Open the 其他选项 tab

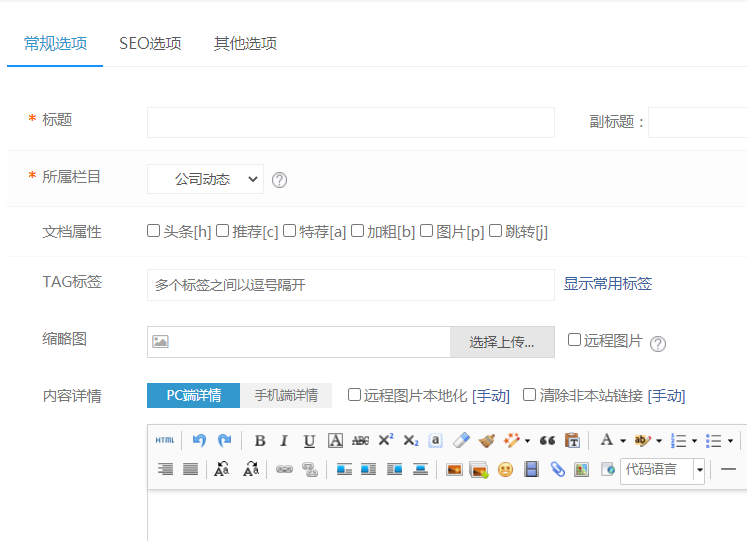245,43
